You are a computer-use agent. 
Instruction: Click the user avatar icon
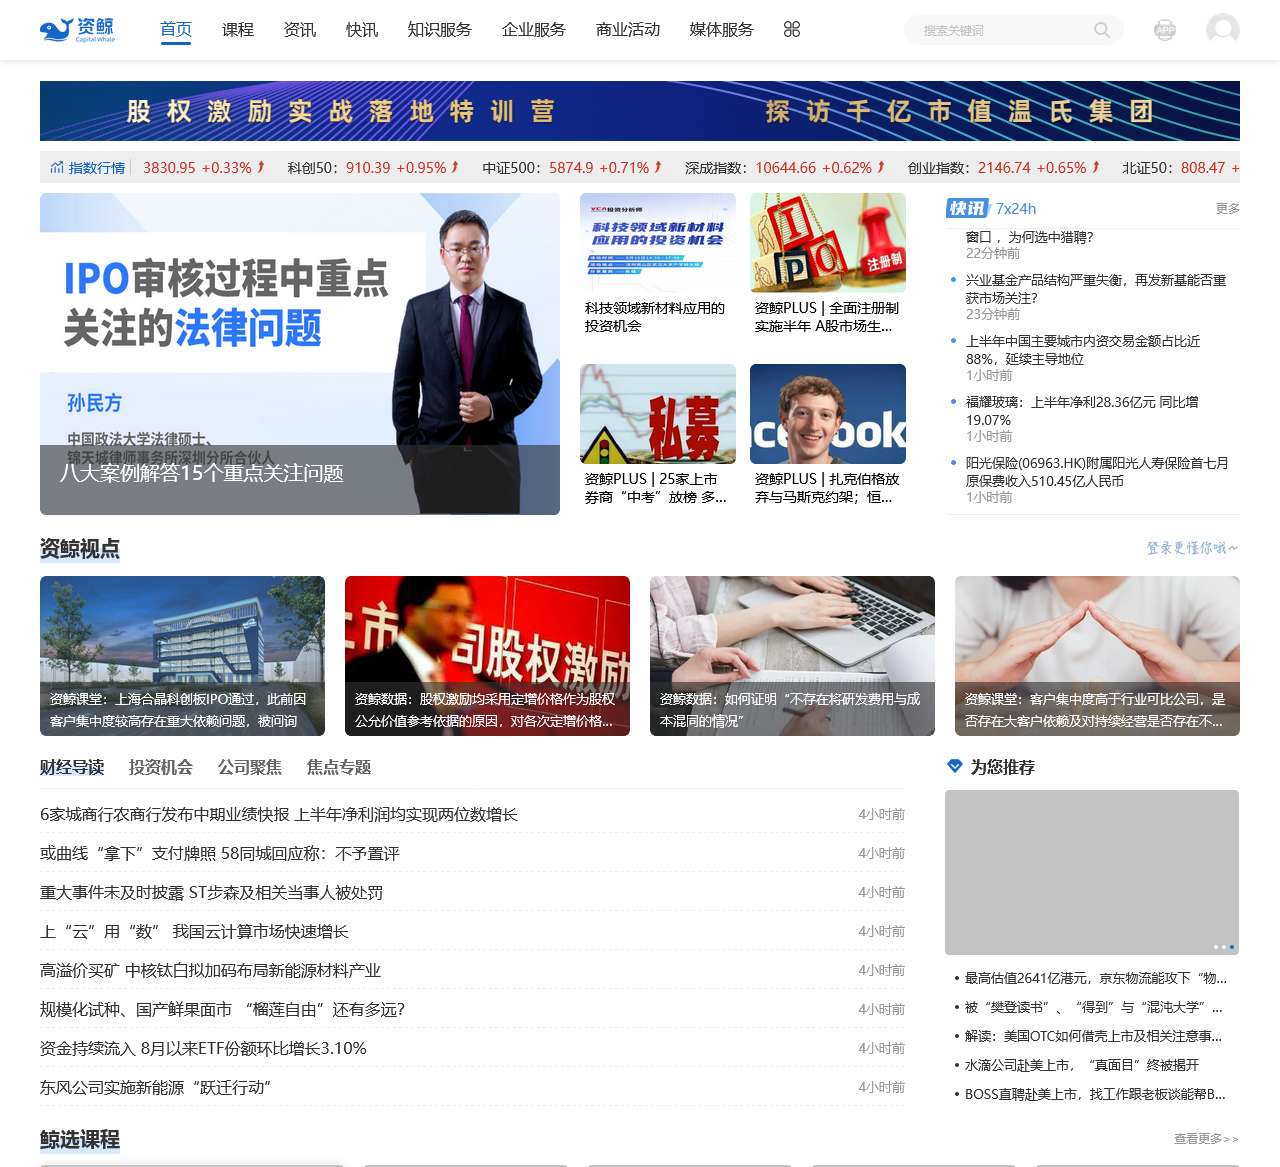(1222, 30)
